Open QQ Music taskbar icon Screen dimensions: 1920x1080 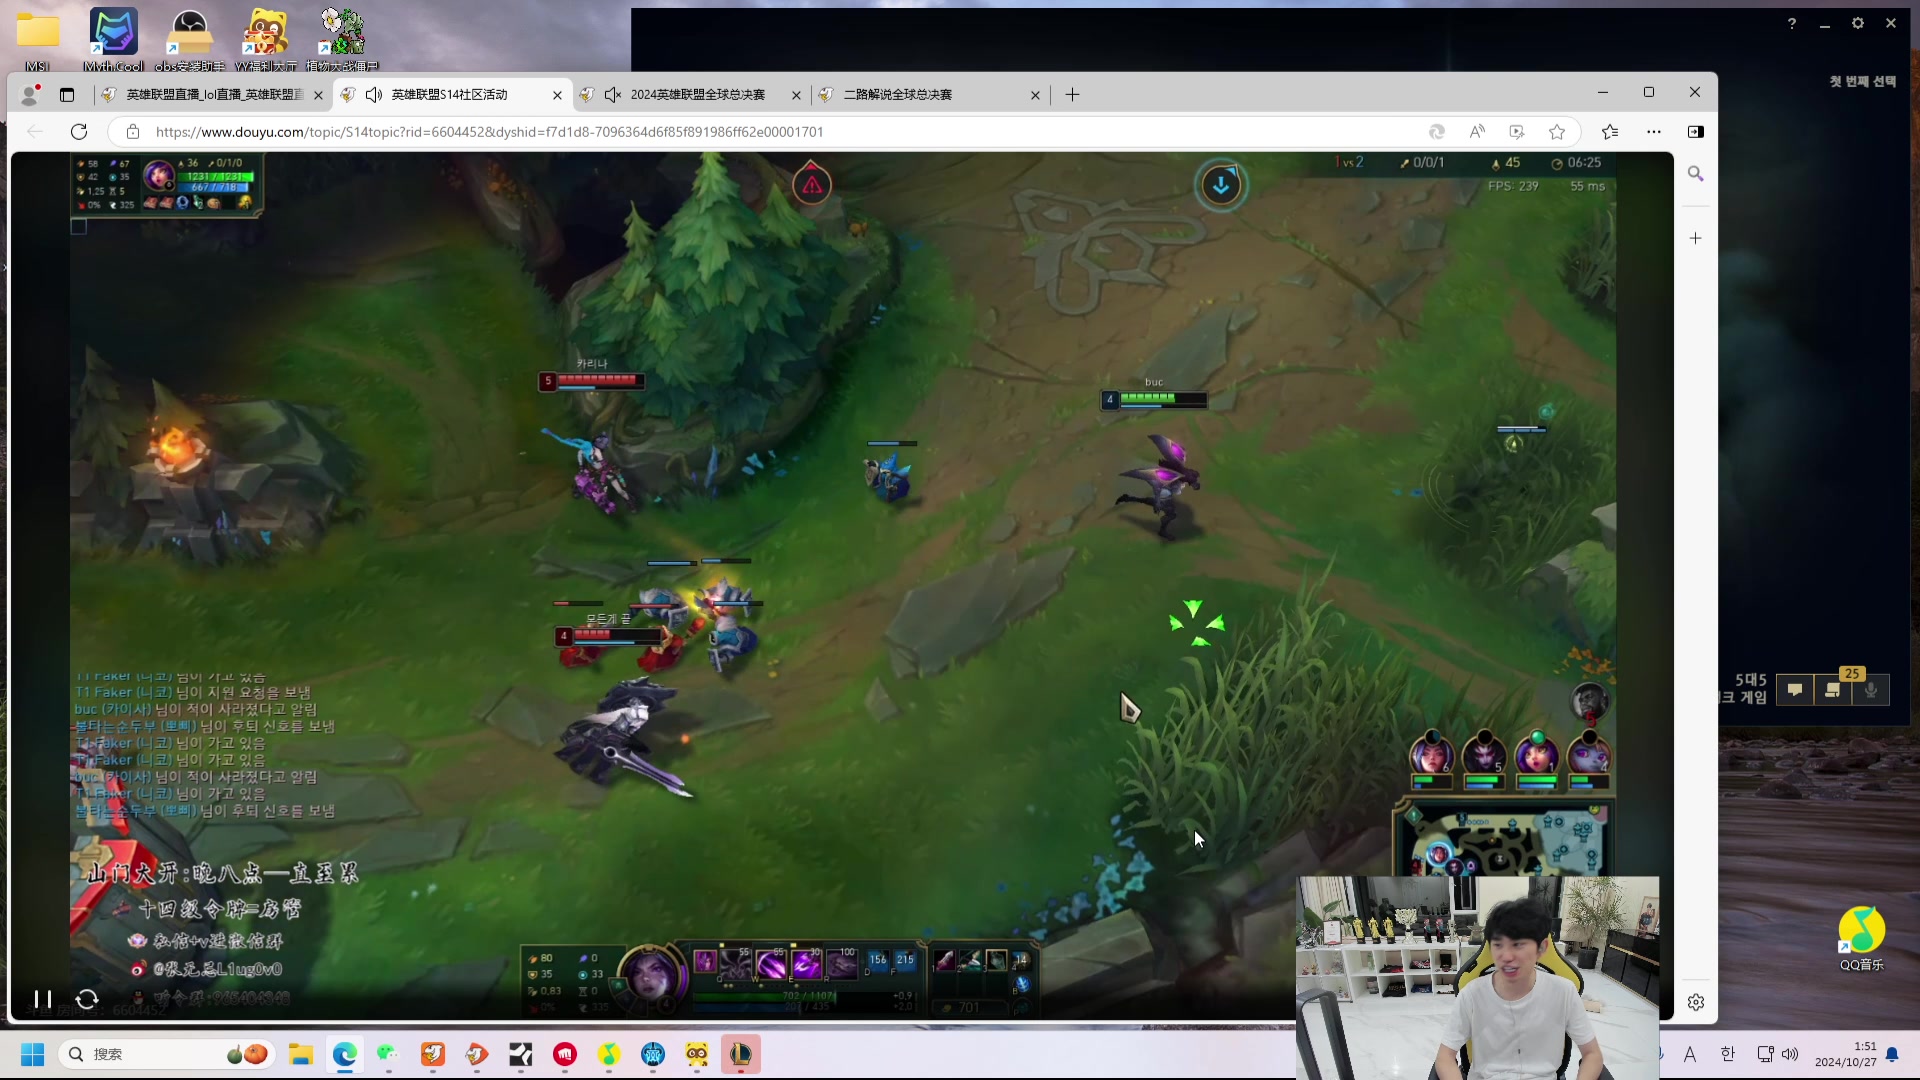pos(609,1054)
